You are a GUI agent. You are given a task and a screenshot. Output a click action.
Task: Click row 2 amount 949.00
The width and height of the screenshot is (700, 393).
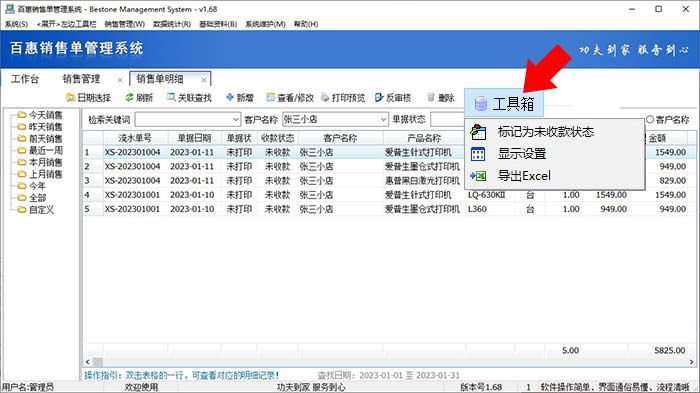pyautogui.click(x=671, y=166)
